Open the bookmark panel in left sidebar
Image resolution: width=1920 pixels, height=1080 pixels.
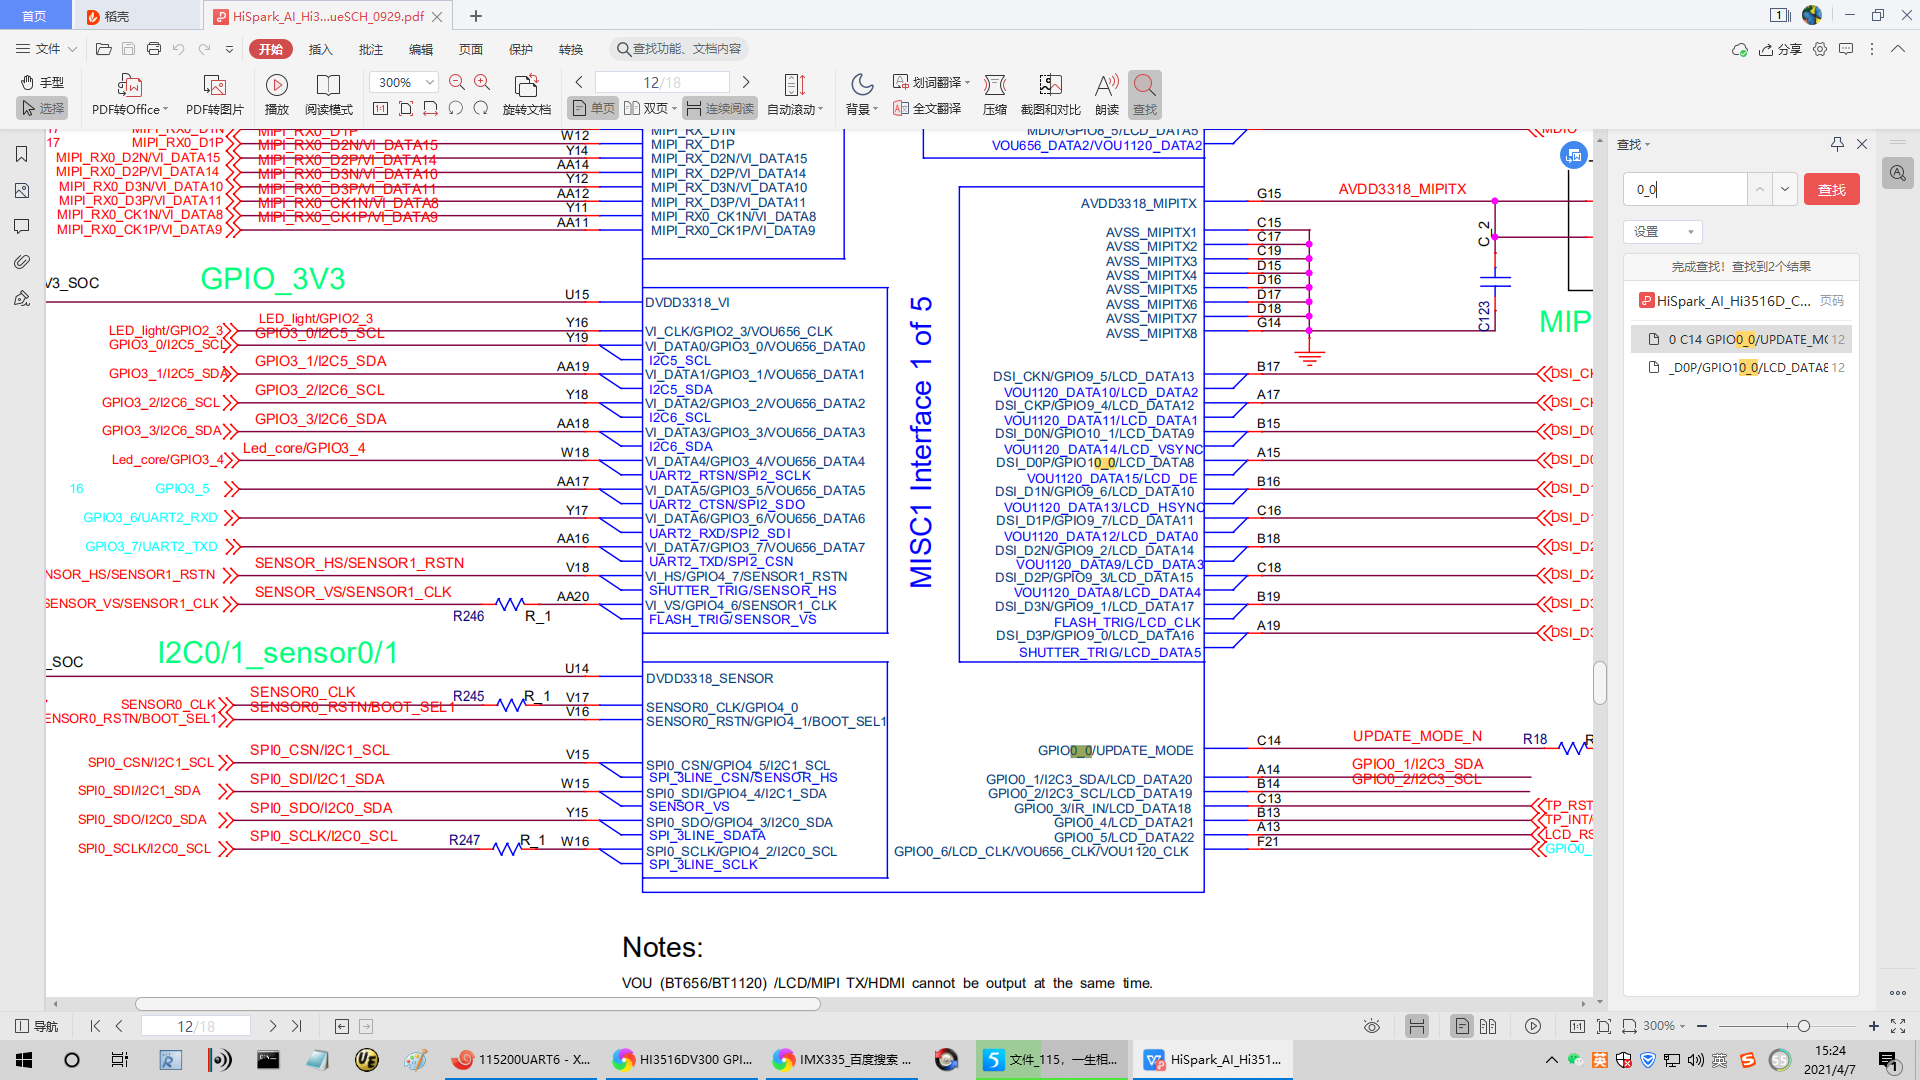pyautogui.click(x=21, y=154)
